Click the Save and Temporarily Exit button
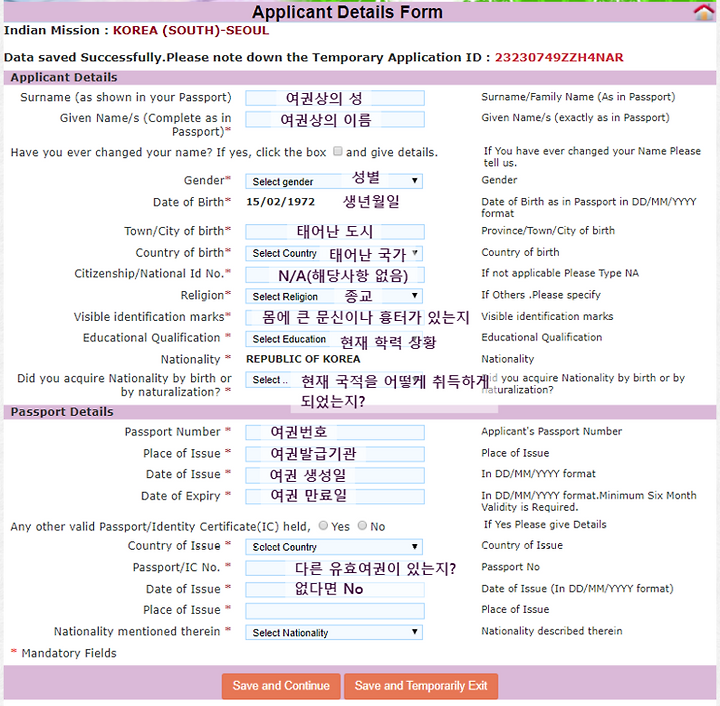Viewport: 720px width, 706px height. [421, 686]
